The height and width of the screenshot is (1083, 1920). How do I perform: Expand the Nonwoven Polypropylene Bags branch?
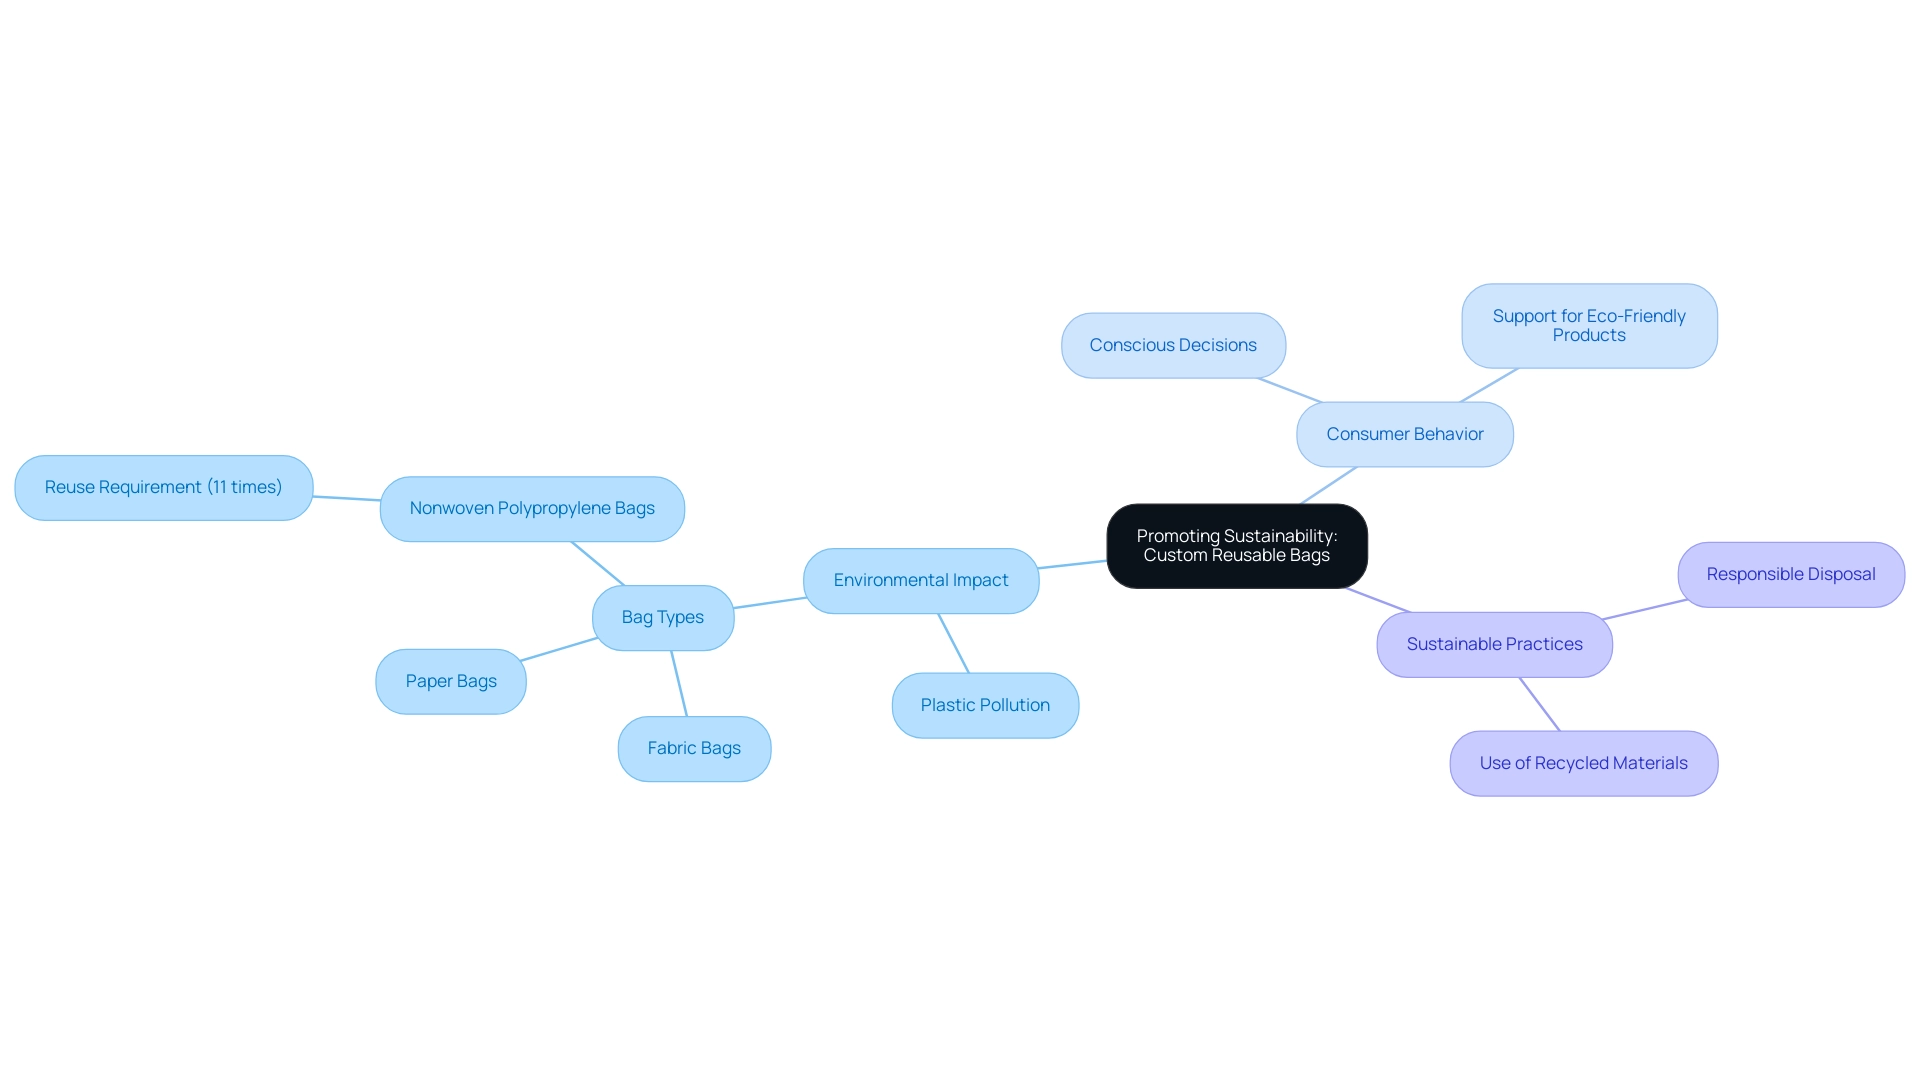[x=534, y=507]
